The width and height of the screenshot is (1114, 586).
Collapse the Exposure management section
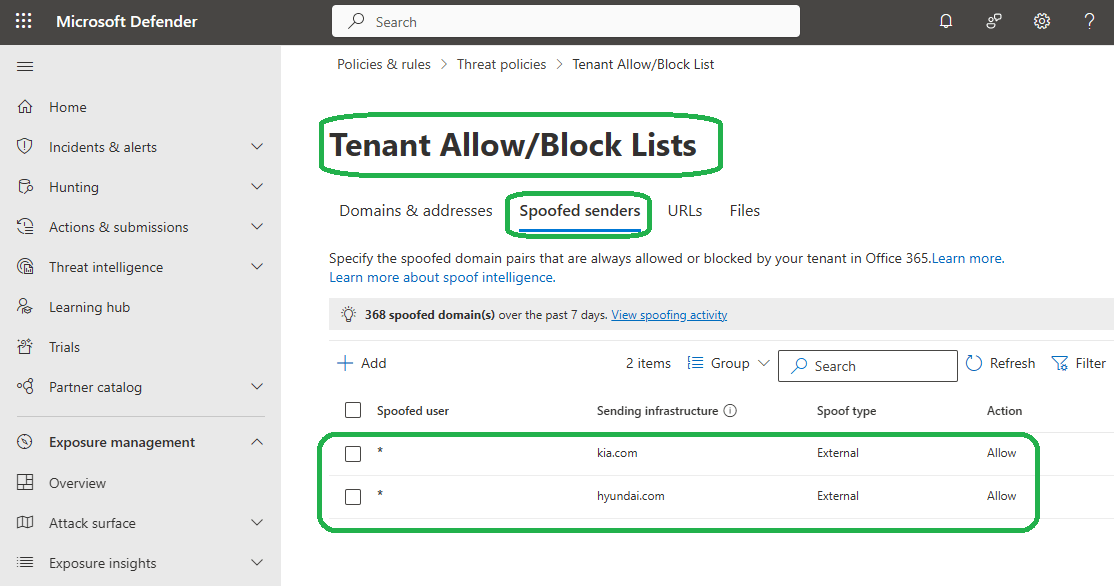[257, 442]
